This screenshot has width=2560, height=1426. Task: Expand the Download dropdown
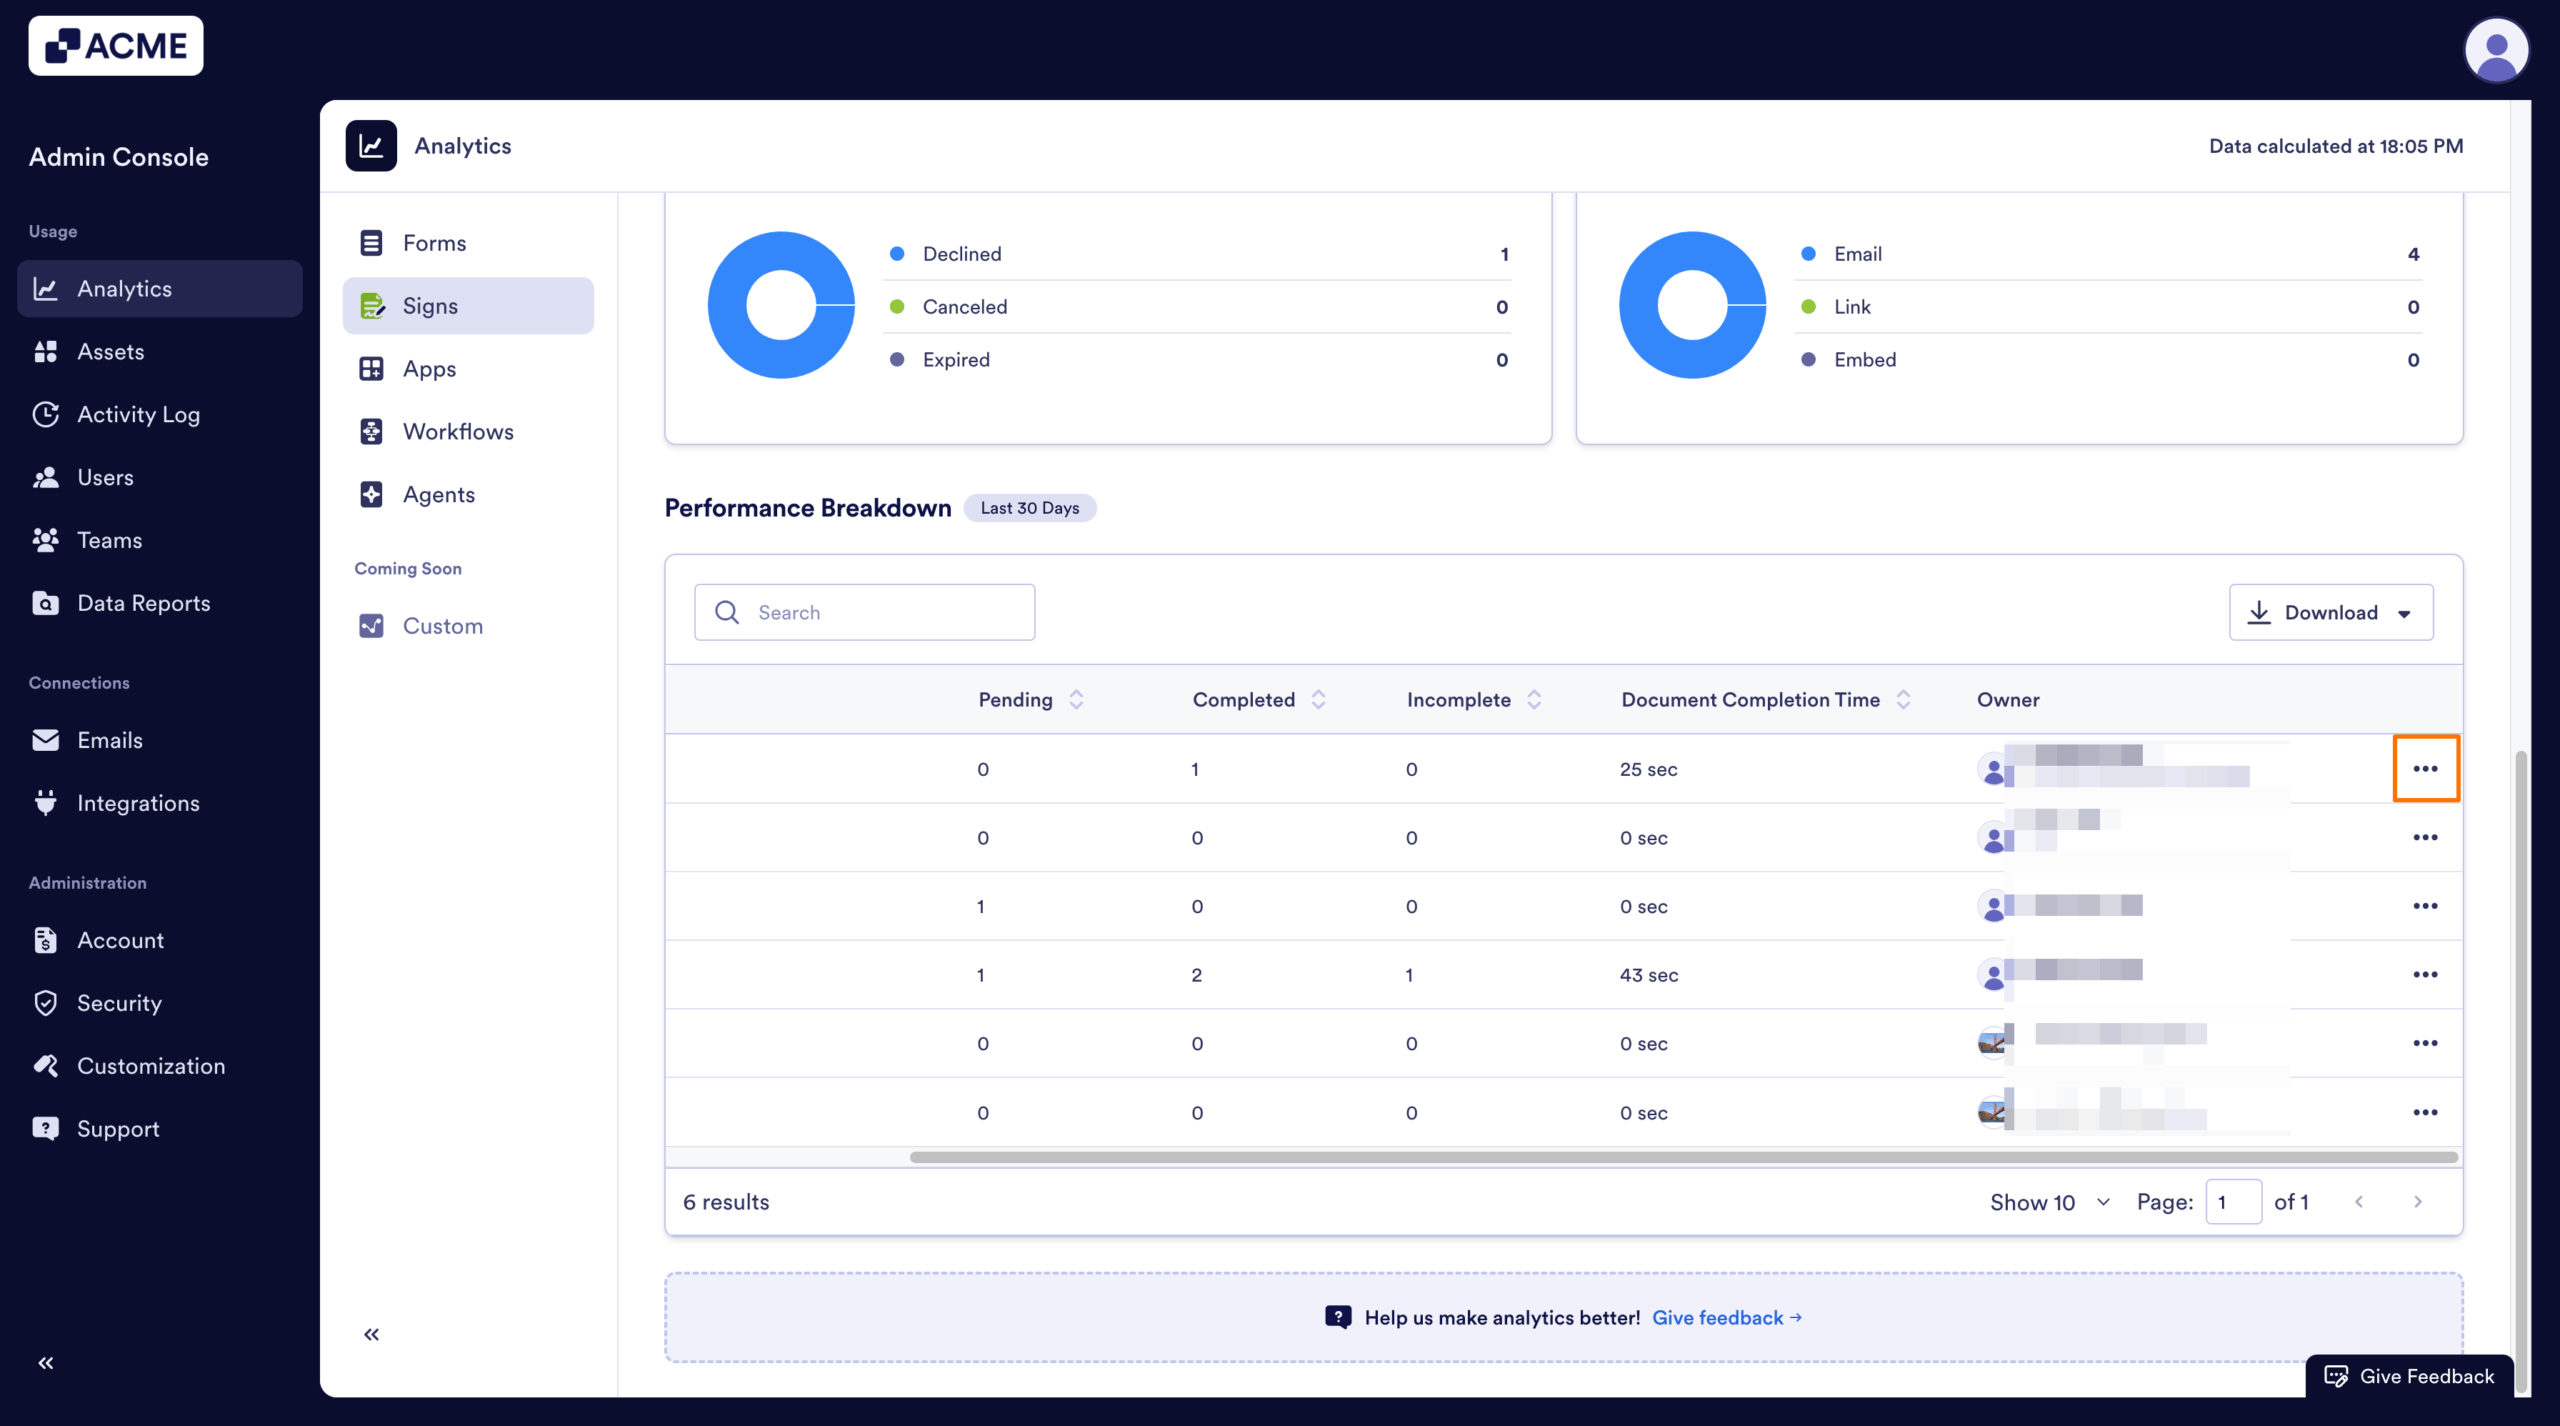[x=2330, y=612]
